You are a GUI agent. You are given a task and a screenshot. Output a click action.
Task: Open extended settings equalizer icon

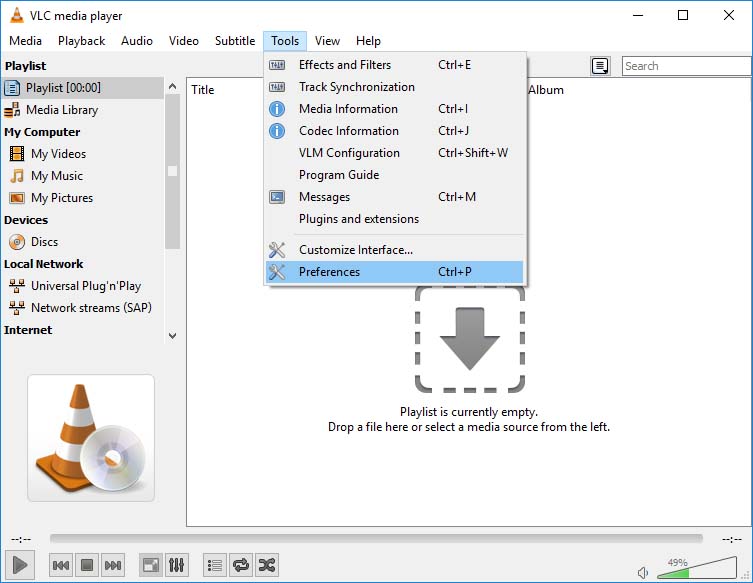coord(176,565)
